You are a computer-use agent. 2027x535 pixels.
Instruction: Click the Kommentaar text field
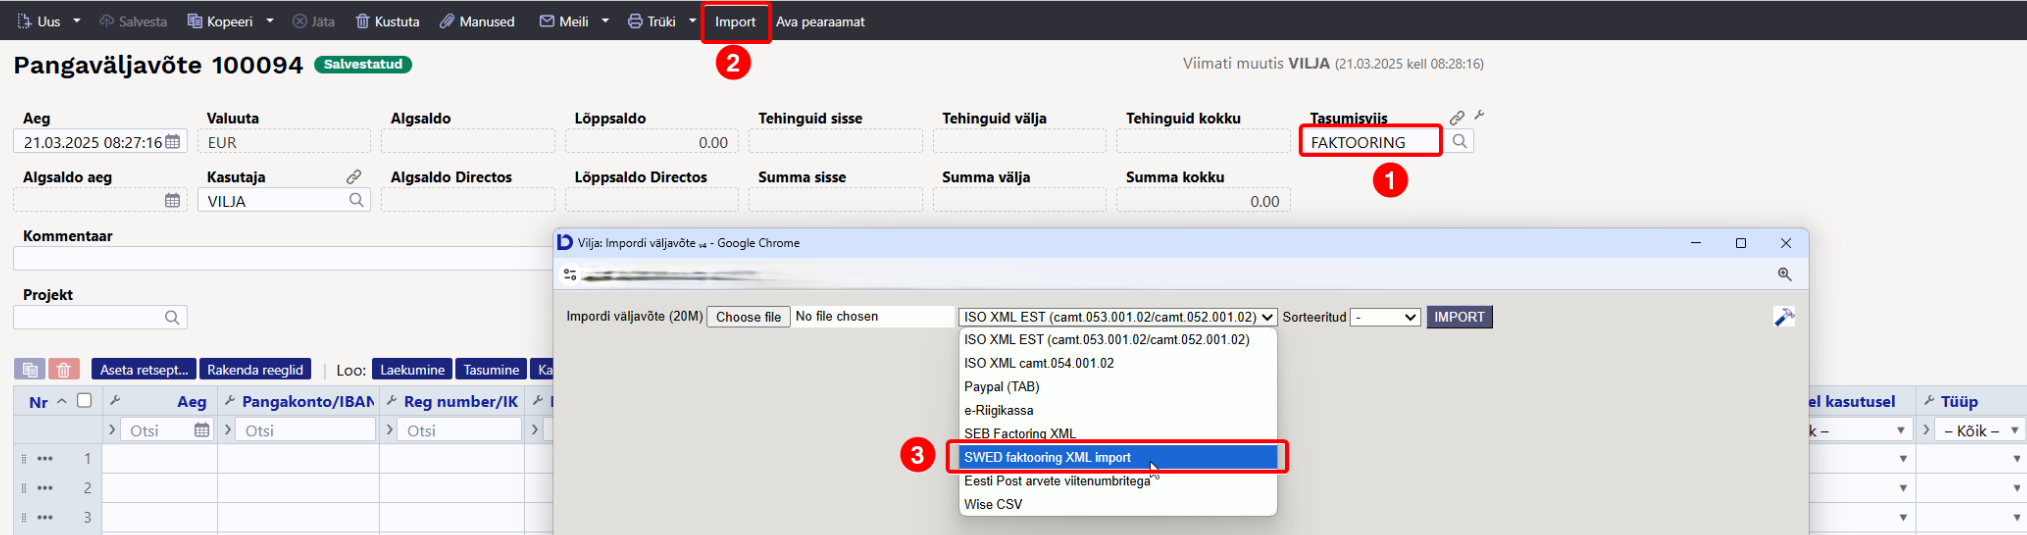pos(280,259)
